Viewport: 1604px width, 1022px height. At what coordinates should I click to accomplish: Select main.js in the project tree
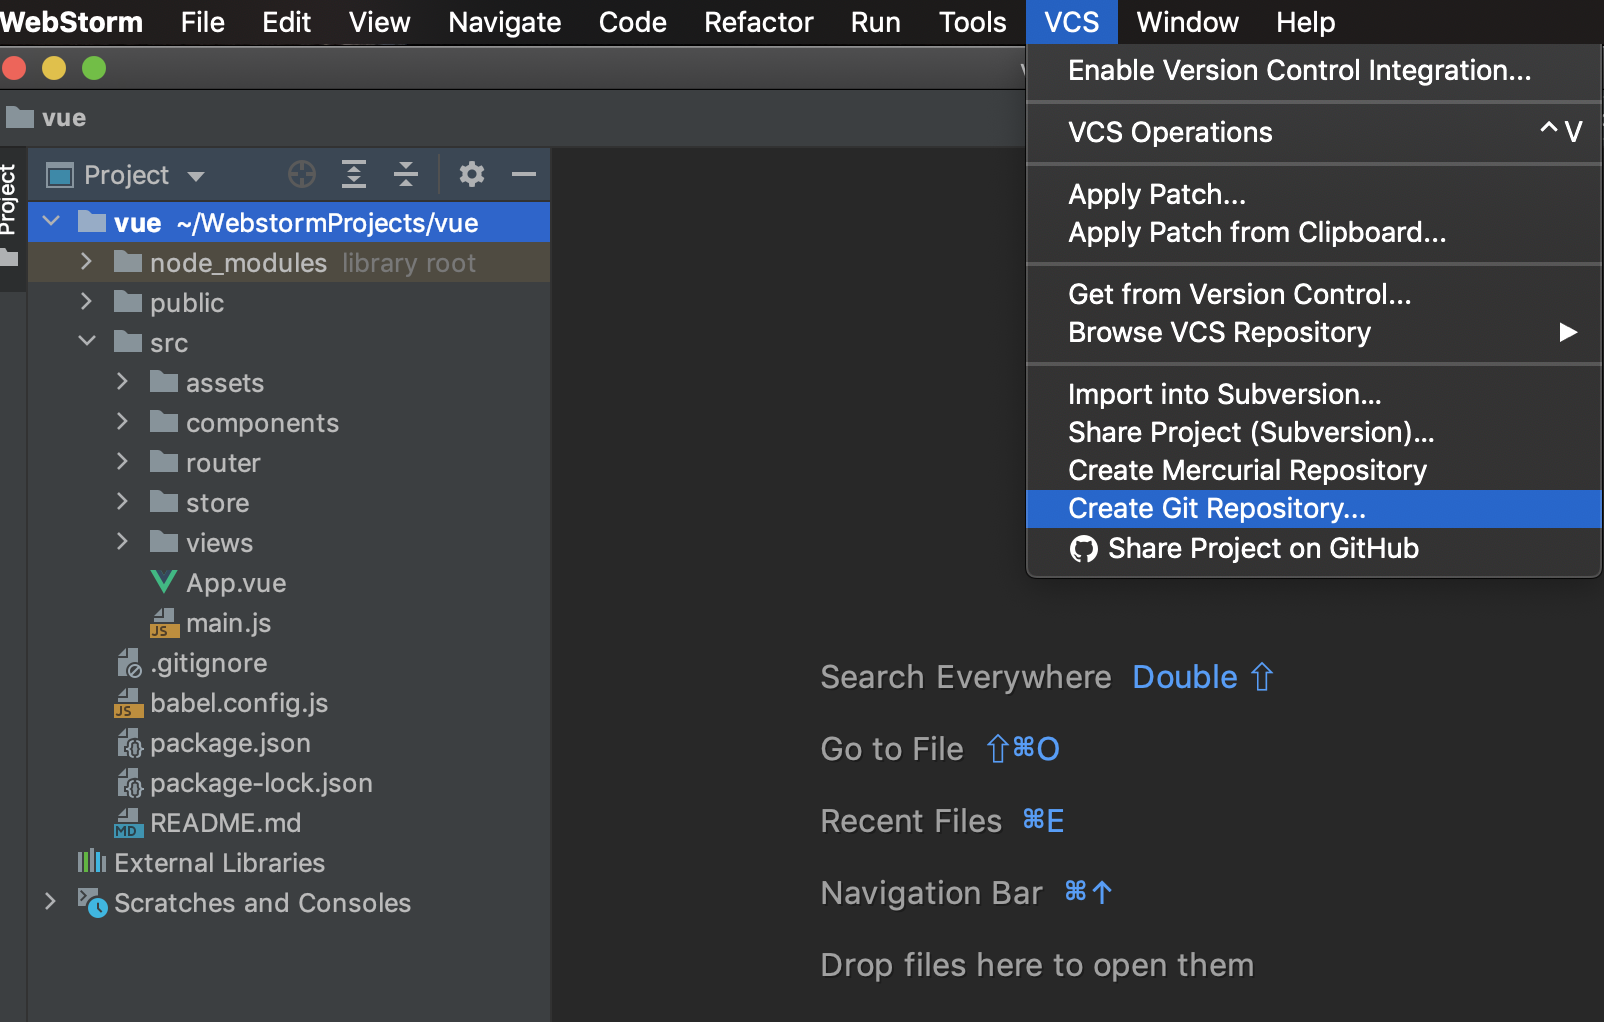[229, 623]
